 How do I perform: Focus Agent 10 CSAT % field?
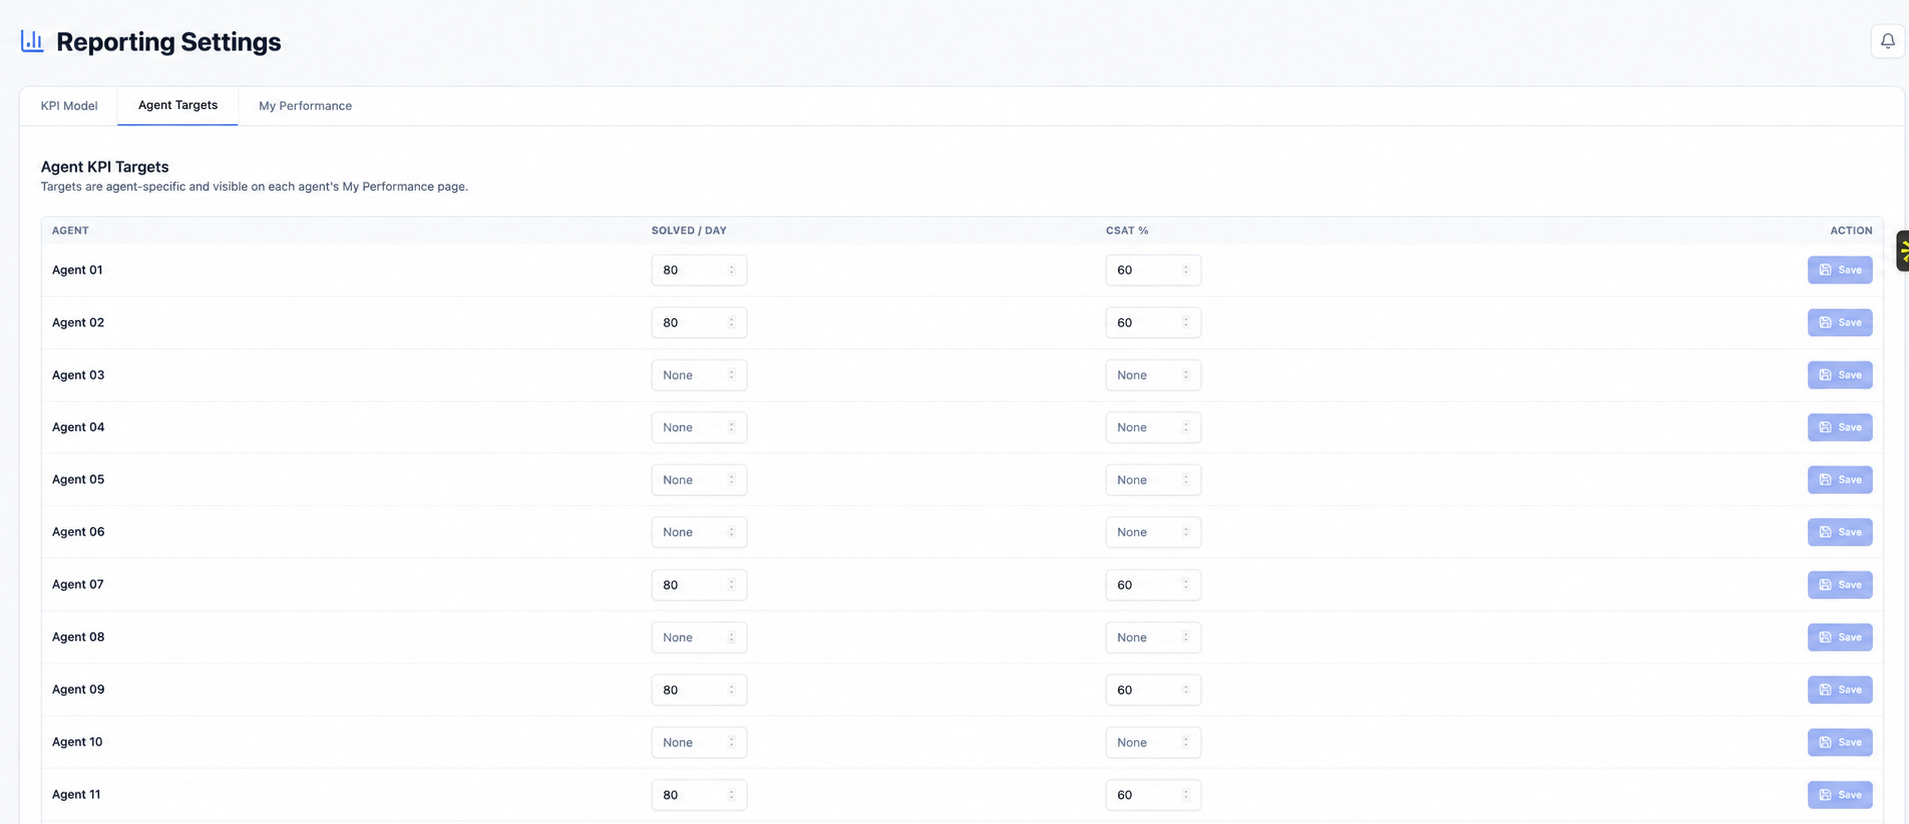point(1153,742)
